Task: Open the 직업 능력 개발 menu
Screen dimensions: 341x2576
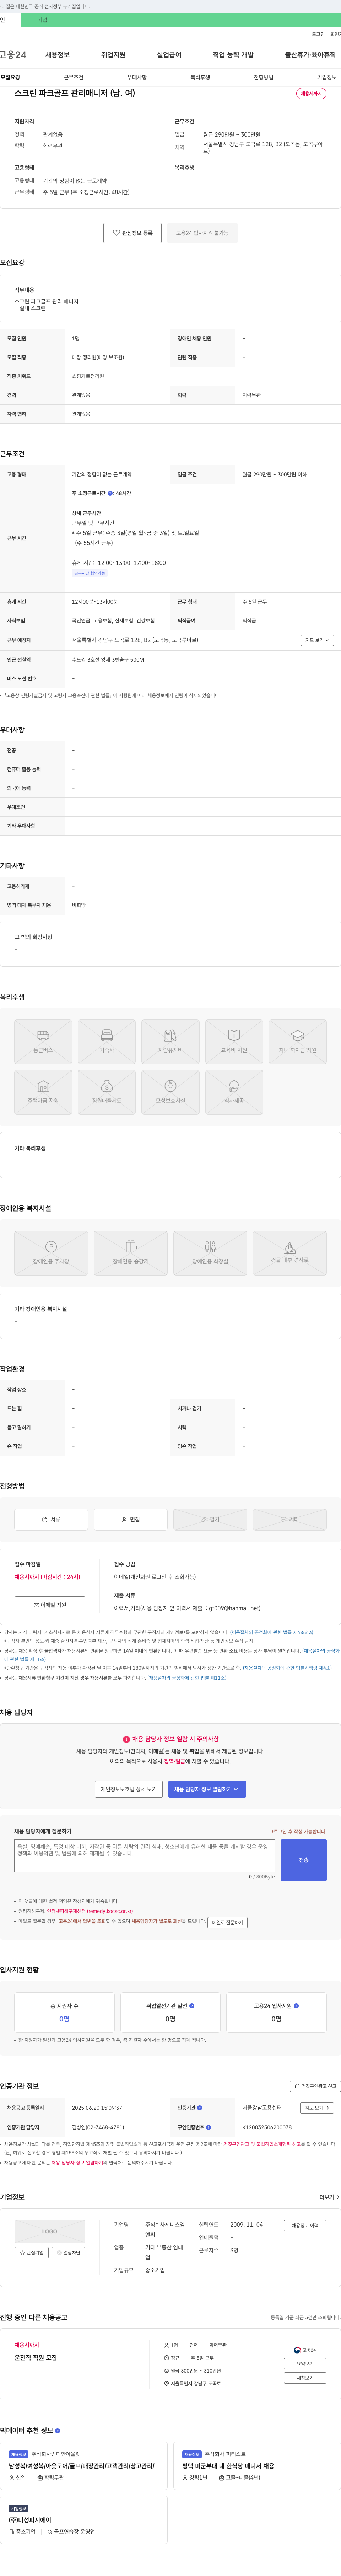Action: tap(233, 55)
